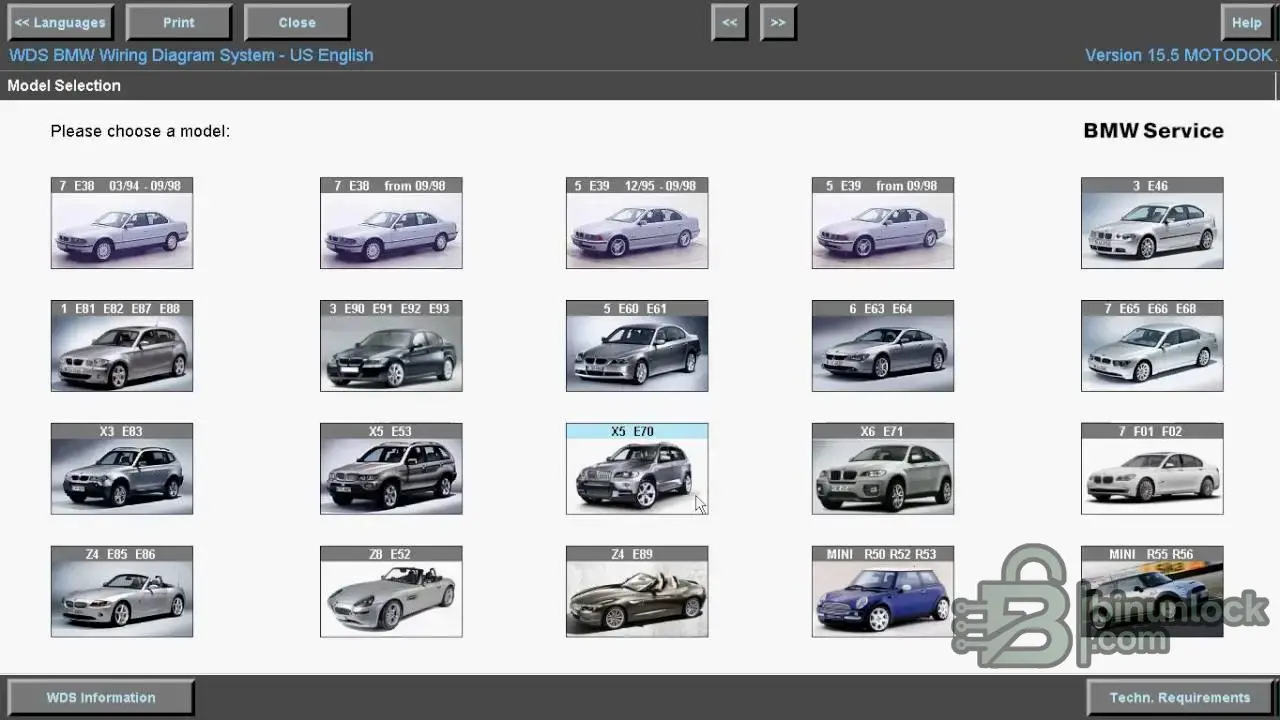Open the 3 E46 model thumbnail

1152,223
